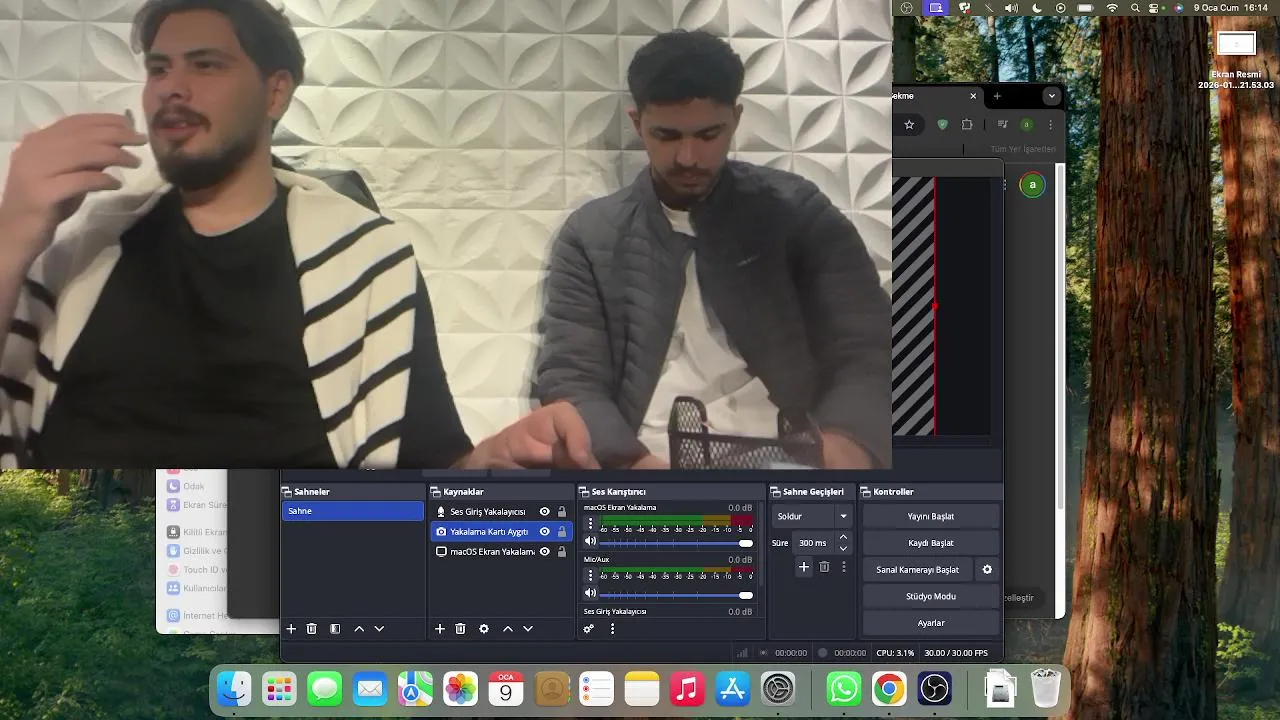
Task: Open Ayarlar settings button
Action: [x=930, y=623]
